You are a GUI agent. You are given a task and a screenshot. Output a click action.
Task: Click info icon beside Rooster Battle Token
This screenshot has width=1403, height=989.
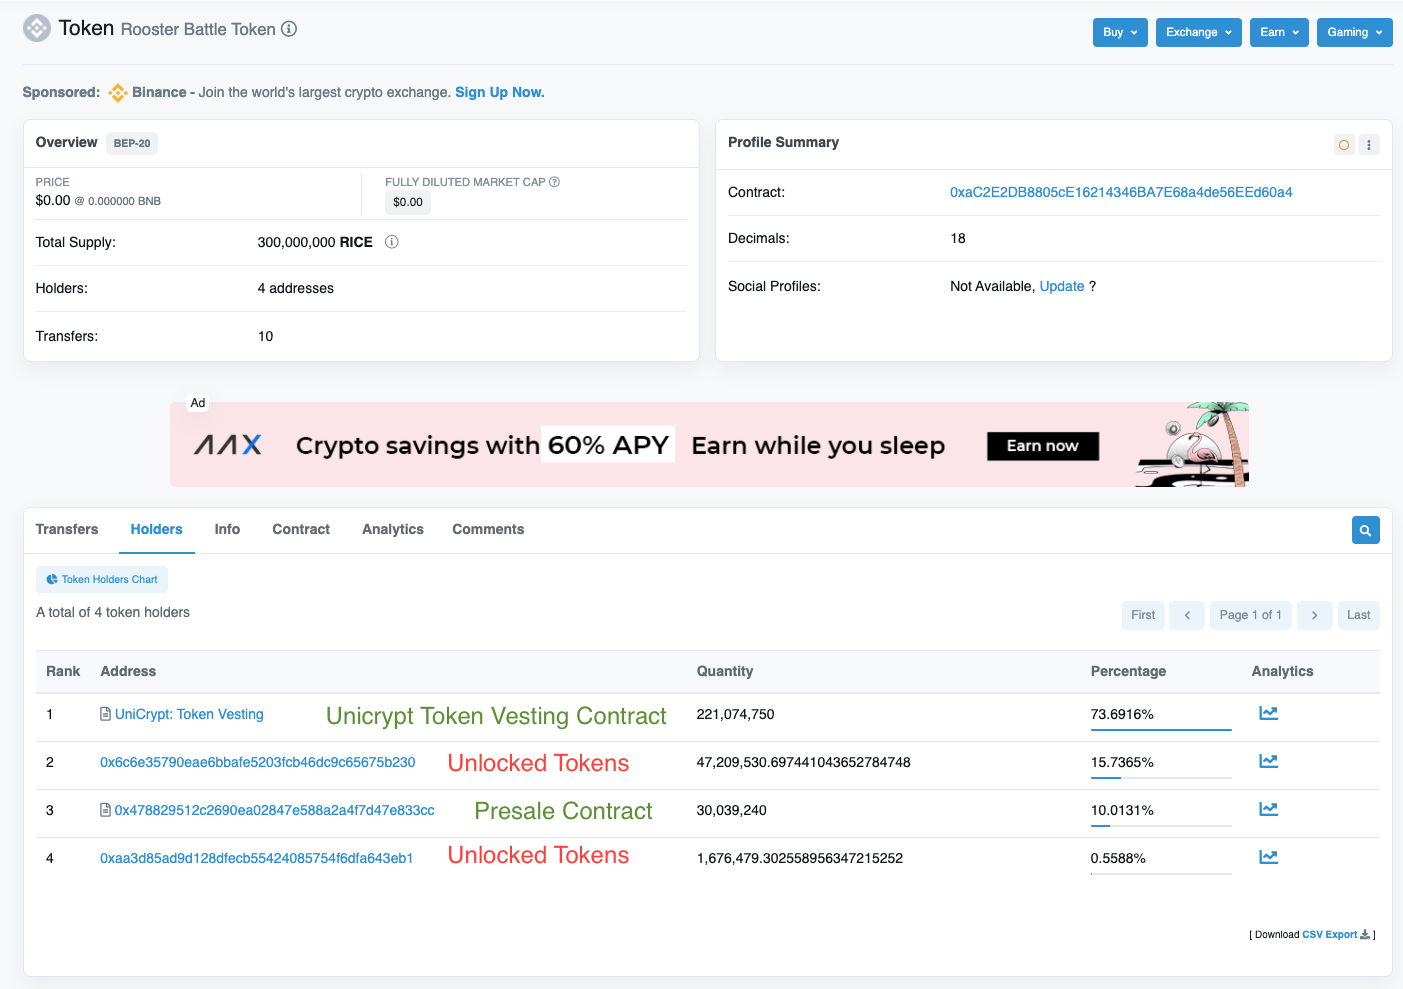coord(289,29)
